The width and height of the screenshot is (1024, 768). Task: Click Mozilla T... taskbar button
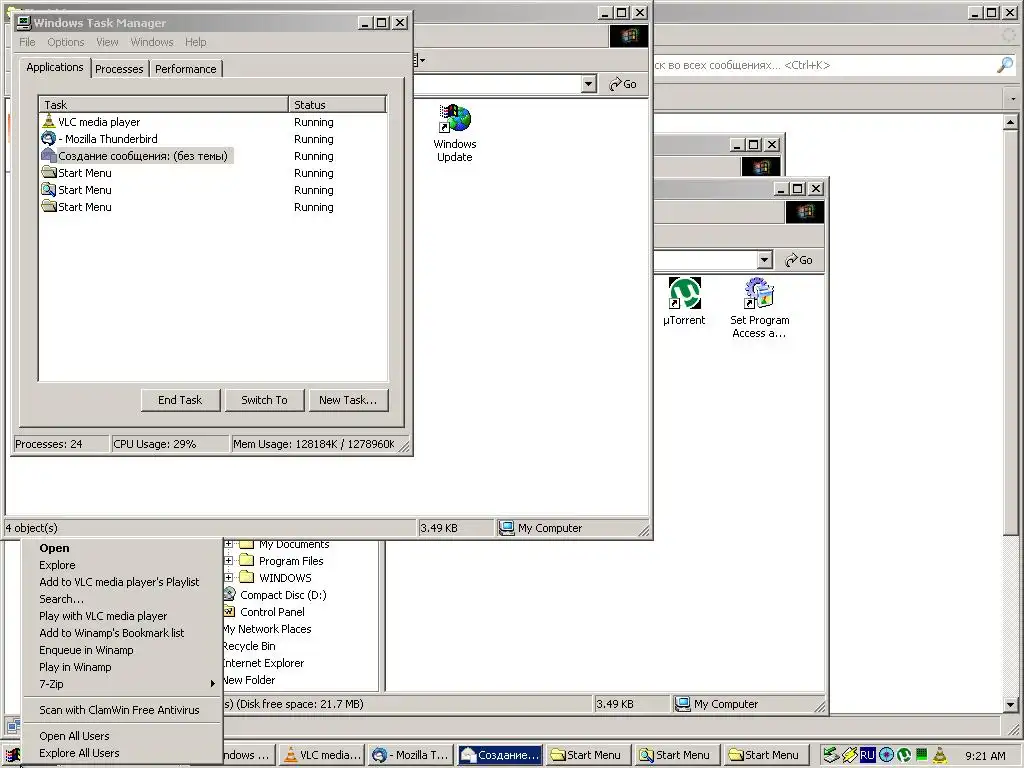tap(411, 755)
